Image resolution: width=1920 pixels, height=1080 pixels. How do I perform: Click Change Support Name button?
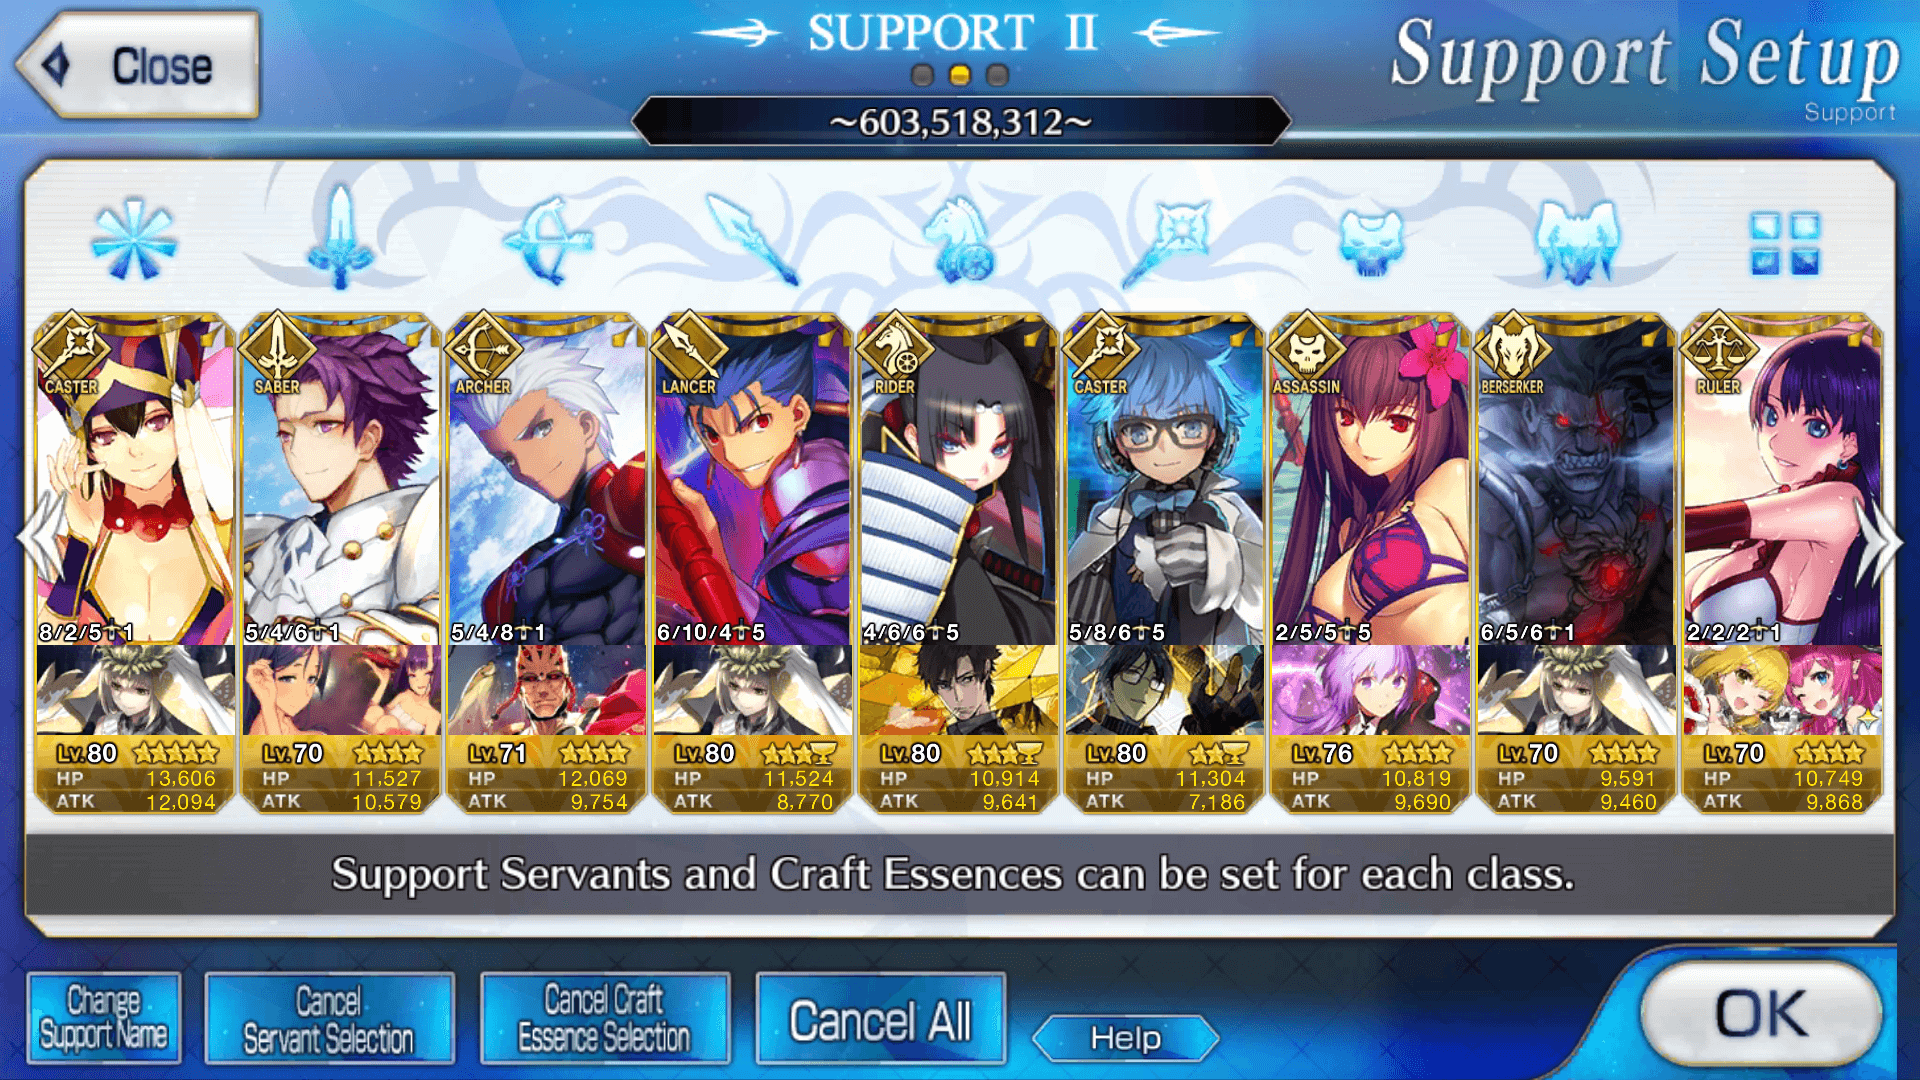point(104,1018)
